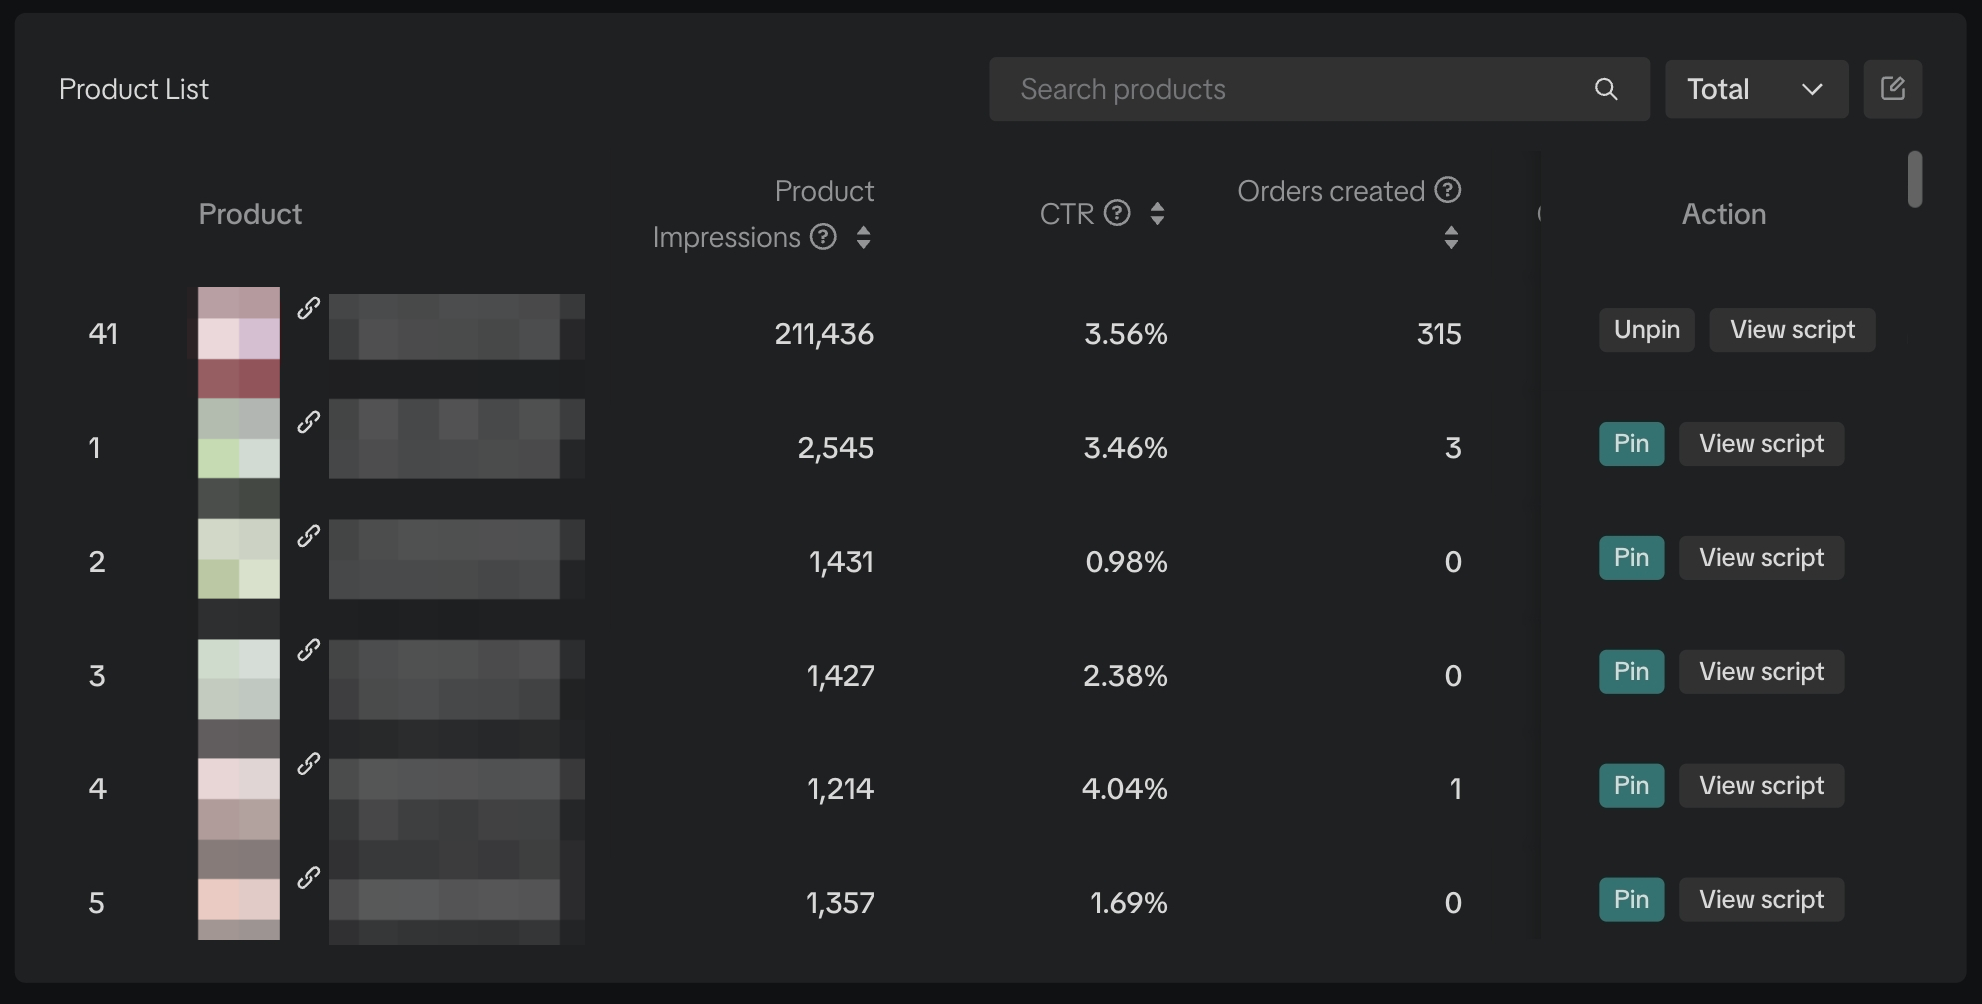
Task: Open the Orders created help icon
Action: [x=1447, y=190]
